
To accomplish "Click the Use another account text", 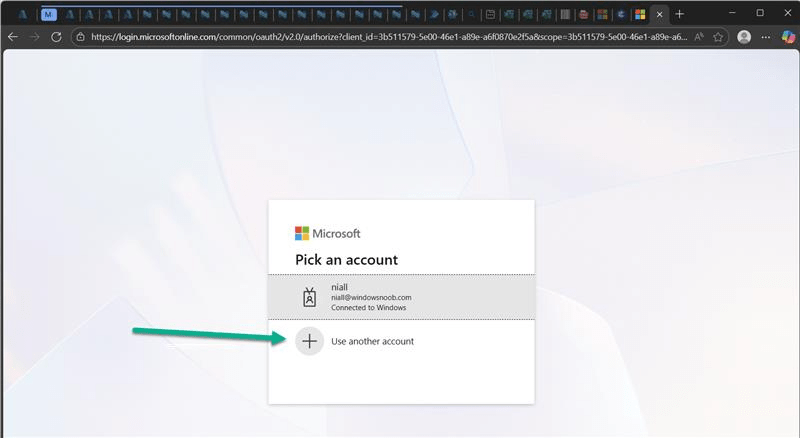I will (372, 341).
